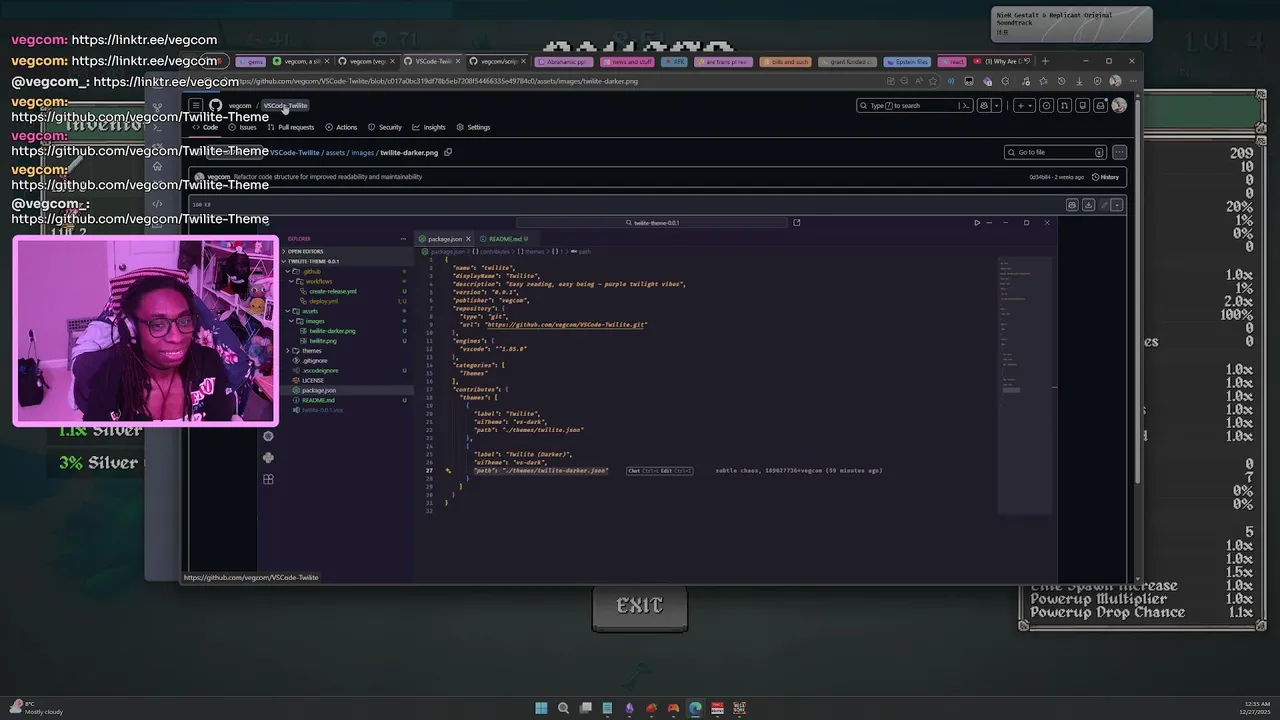The width and height of the screenshot is (1280, 720).
Task: Open the clock and date panel
Action: (1255, 708)
